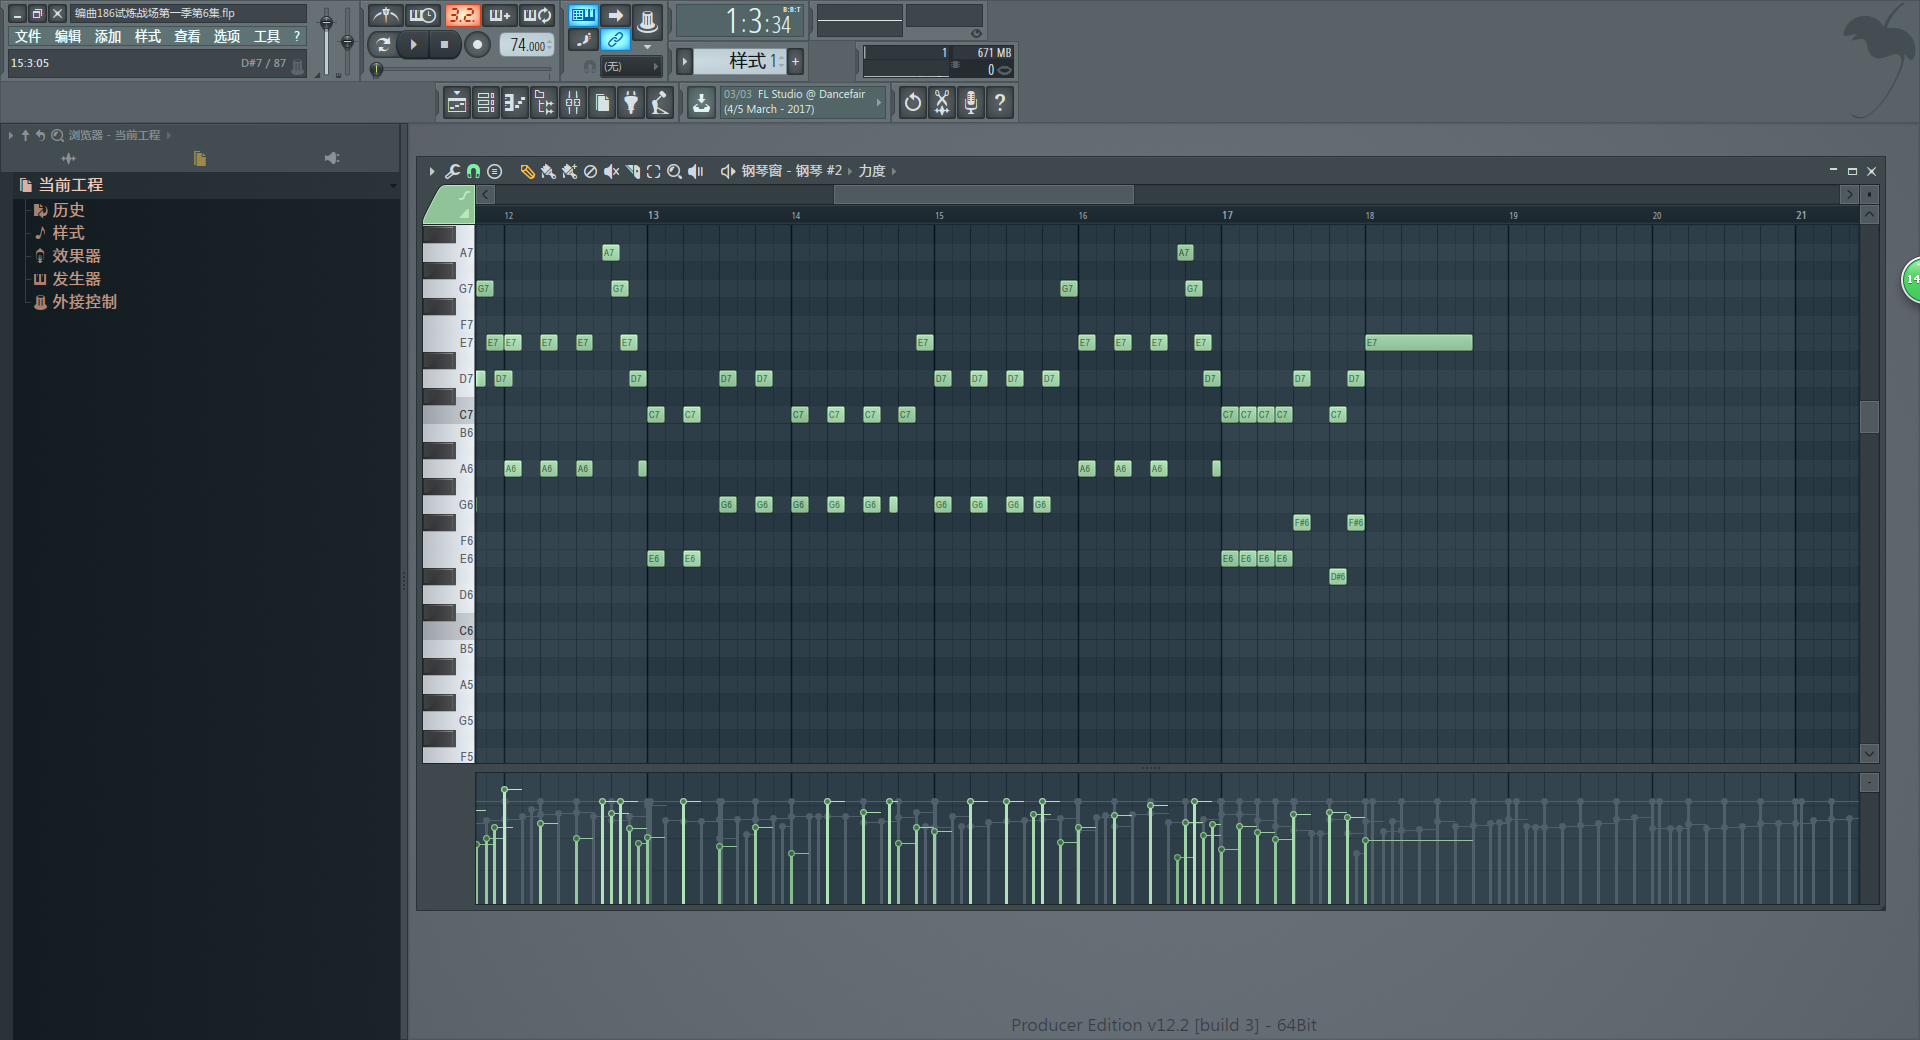Open the audio editor scissors icon
This screenshot has width=1920, height=1040.
coord(942,103)
